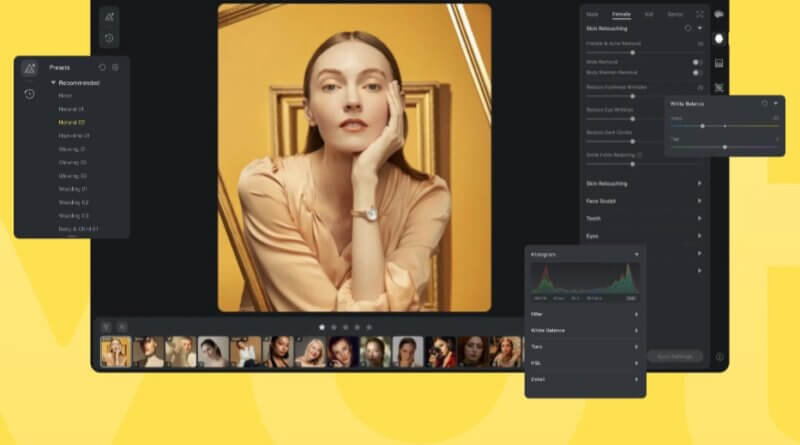The width and height of the screenshot is (800, 445).
Task: Switch to the Male tab
Action: pyautogui.click(x=592, y=14)
